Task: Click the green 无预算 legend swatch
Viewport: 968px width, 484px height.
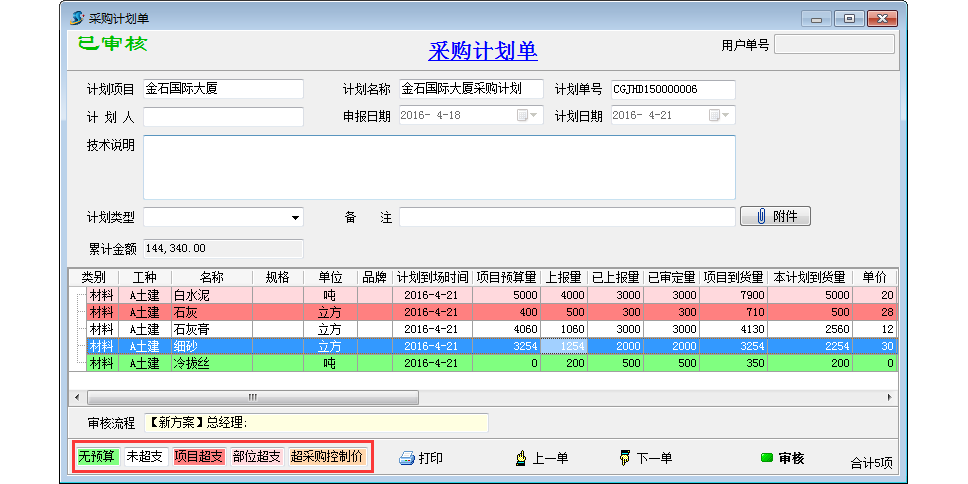Action: [97, 457]
